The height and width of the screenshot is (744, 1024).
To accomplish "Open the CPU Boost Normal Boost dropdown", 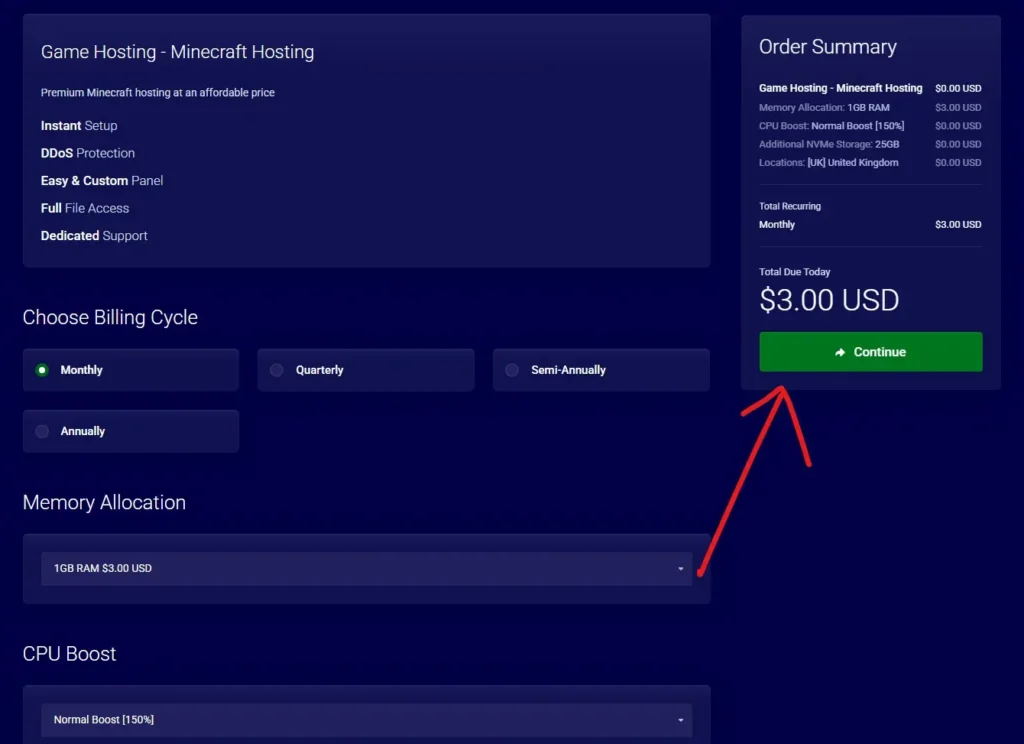I will point(366,720).
